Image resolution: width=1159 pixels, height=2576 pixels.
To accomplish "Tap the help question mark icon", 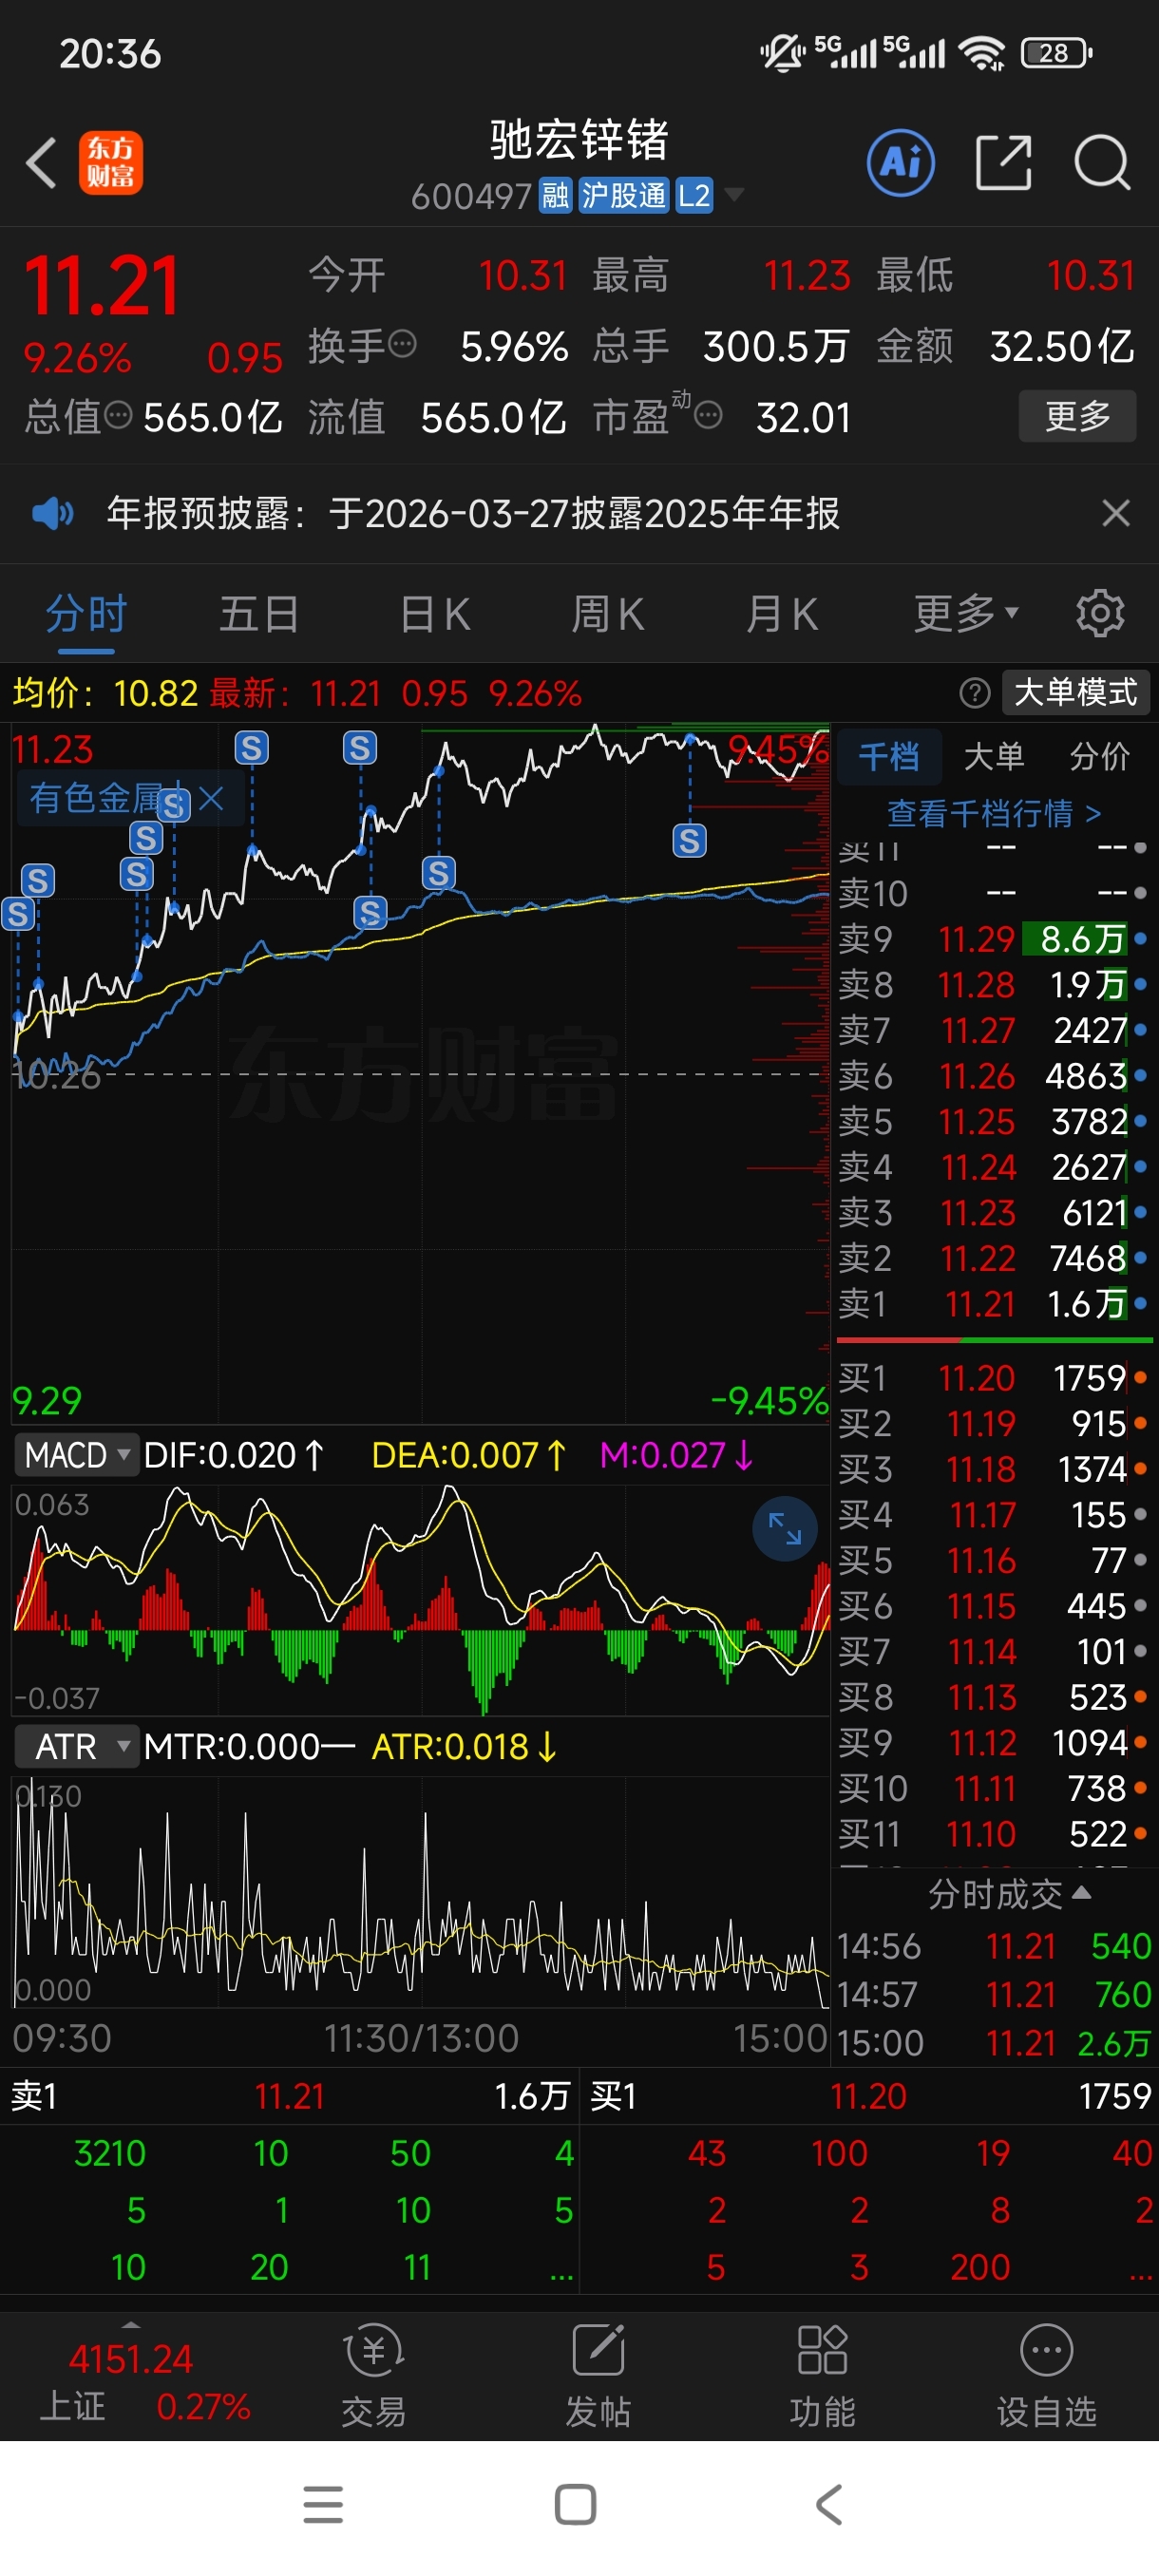I will click(x=974, y=692).
